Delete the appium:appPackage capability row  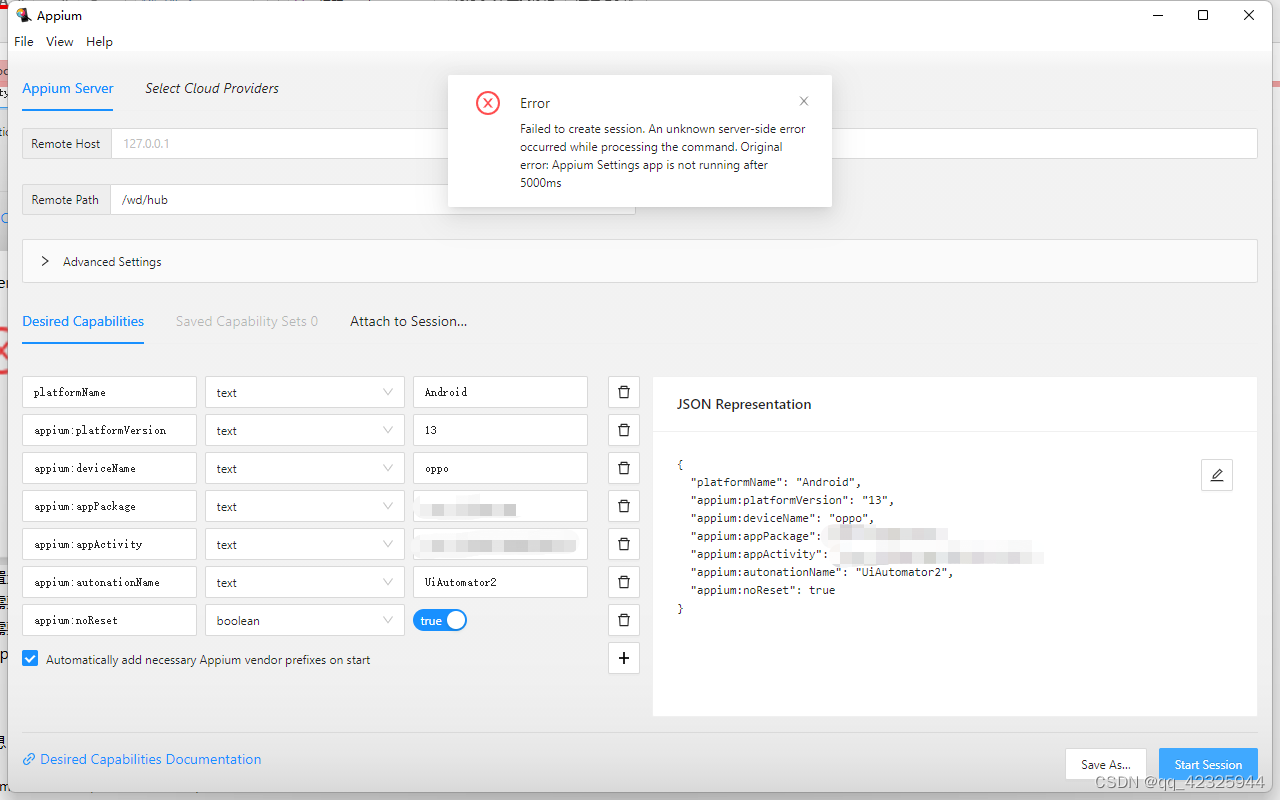[624, 506]
